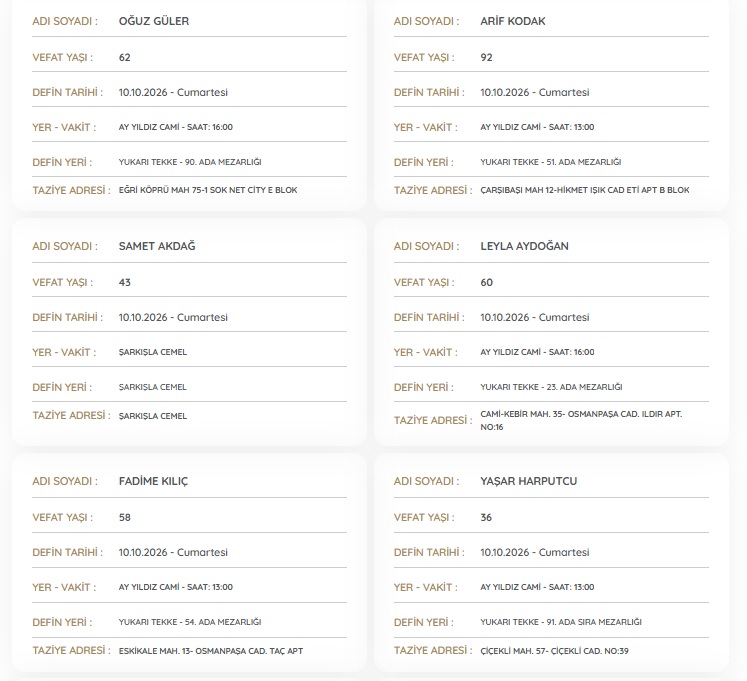Click DEFİN TARİHİ label in Samet Akdağ card
Screen dimensions: 747x681
tap(67, 317)
